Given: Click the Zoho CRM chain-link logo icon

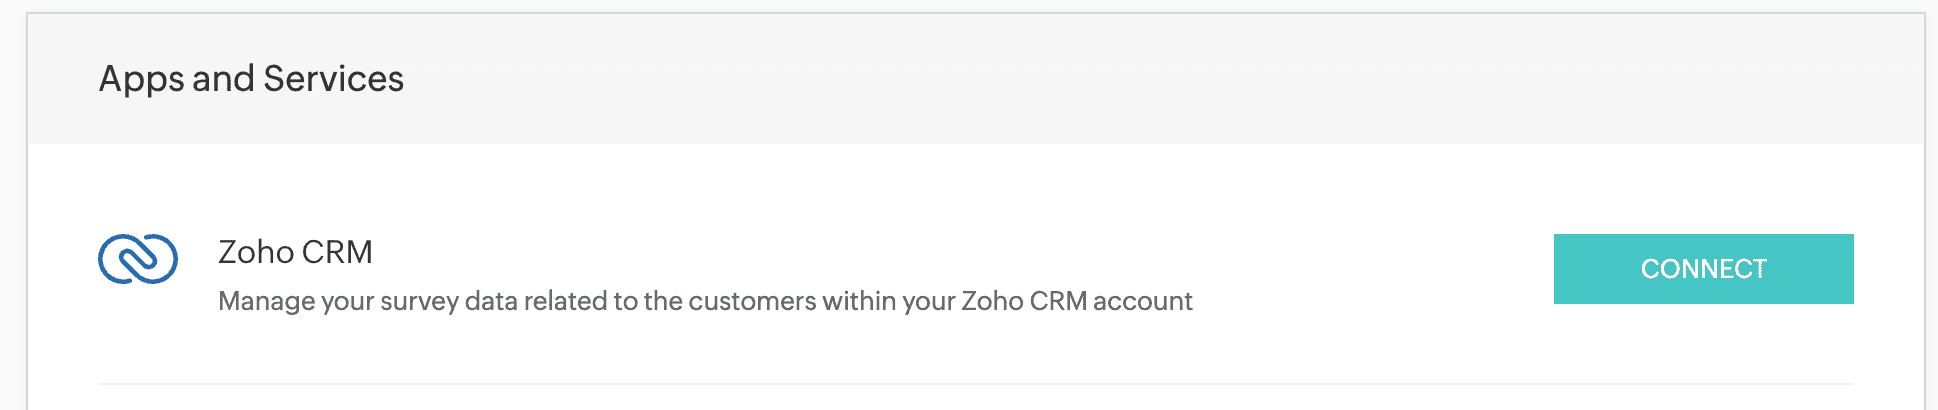Looking at the screenshot, I should [138, 259].
